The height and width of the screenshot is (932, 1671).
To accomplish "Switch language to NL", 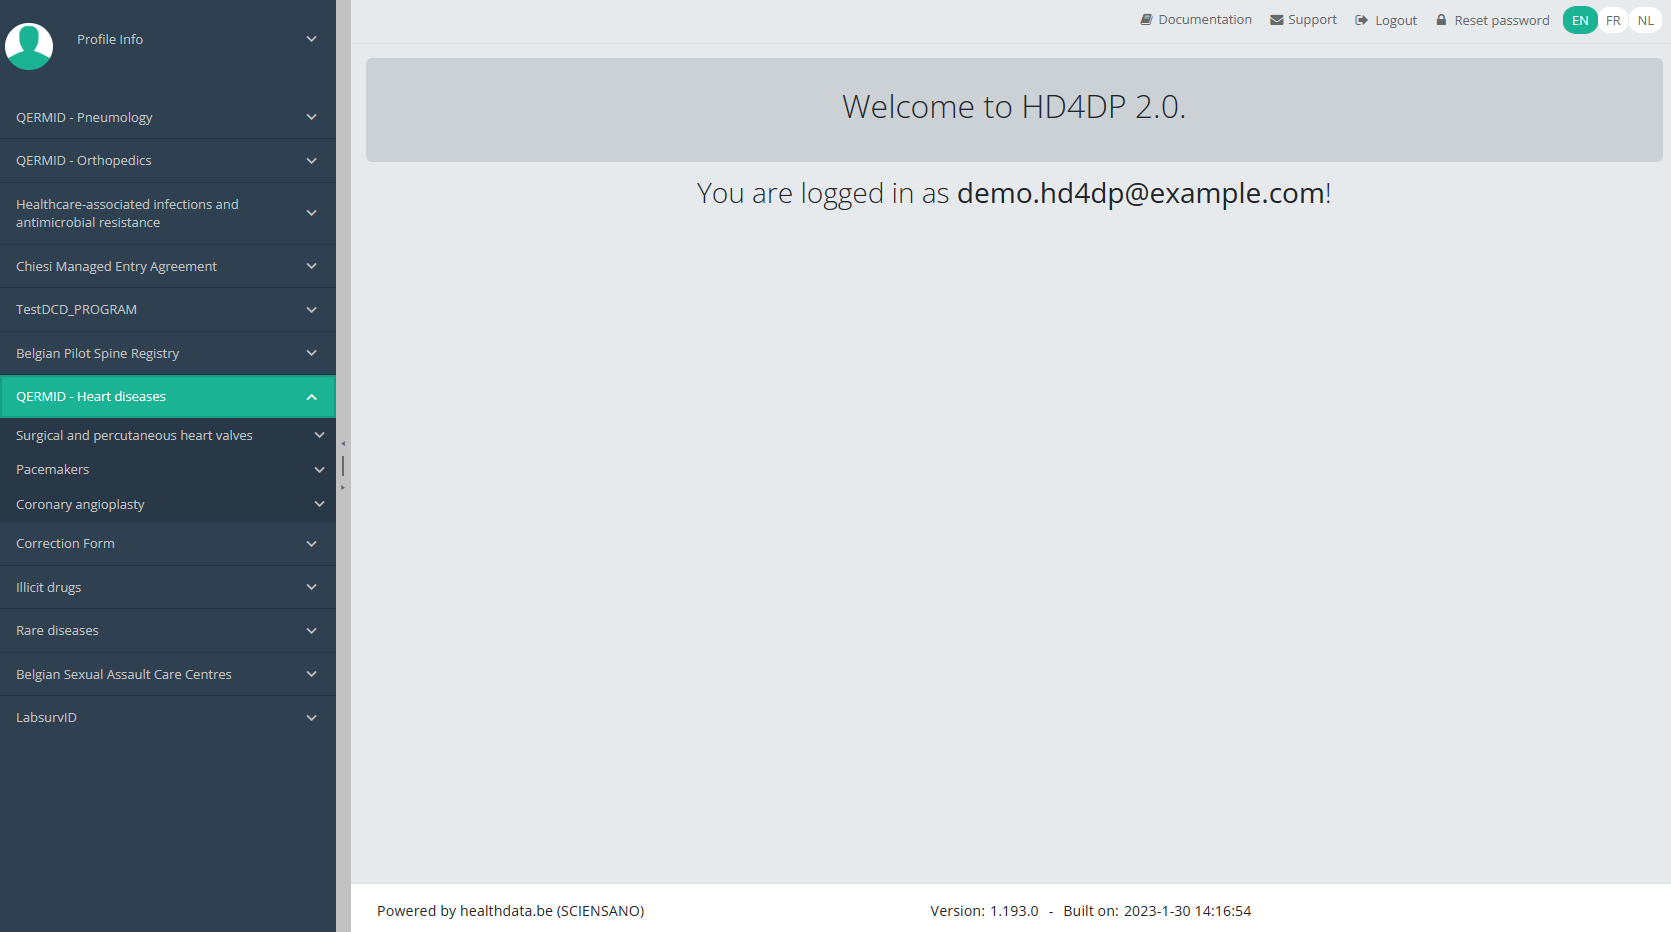I will [x=1645, y=20].
